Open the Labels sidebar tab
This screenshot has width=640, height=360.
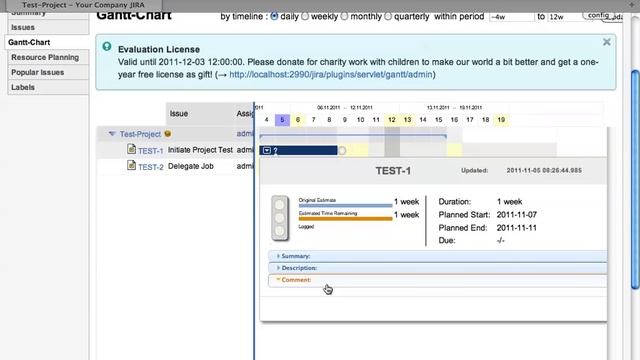pyautogui.click(x=48, y=87)
